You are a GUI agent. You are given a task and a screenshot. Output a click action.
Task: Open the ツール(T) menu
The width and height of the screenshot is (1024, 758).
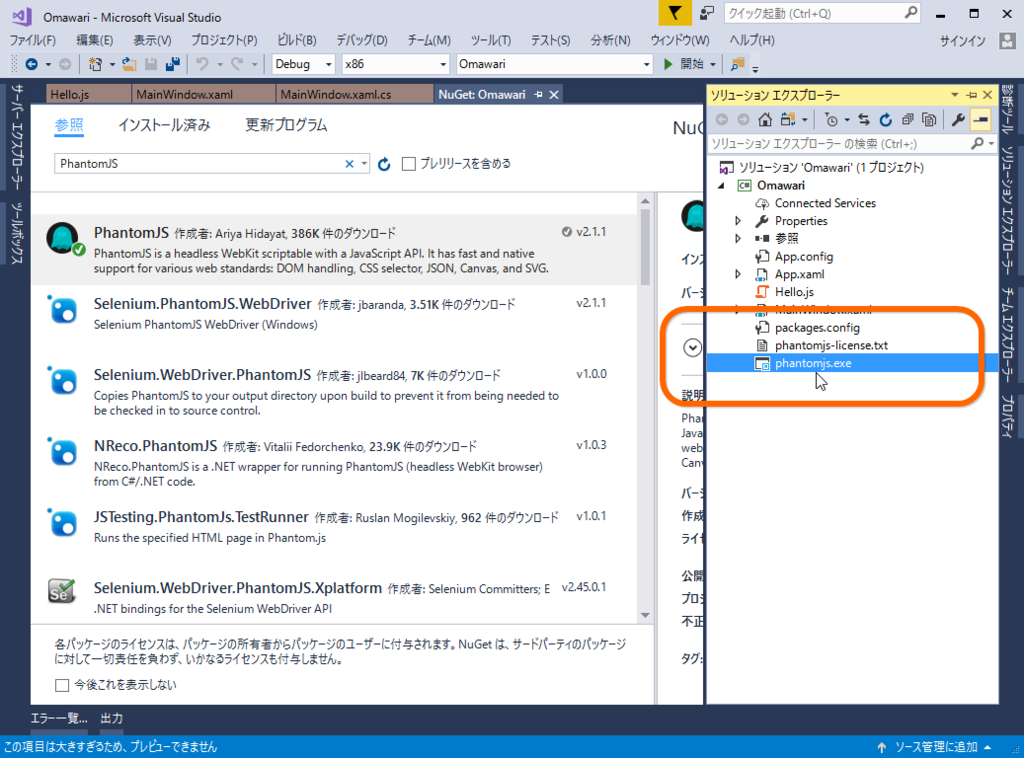click(x=490, y=40)
